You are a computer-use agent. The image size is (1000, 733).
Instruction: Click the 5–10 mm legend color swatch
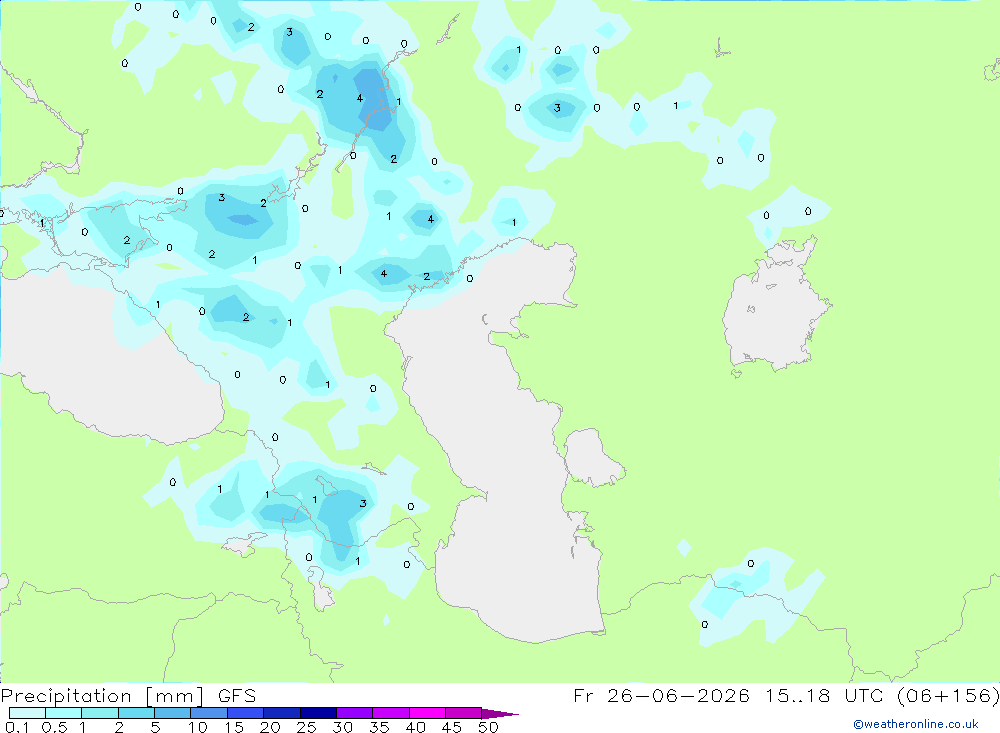(173, 713)
